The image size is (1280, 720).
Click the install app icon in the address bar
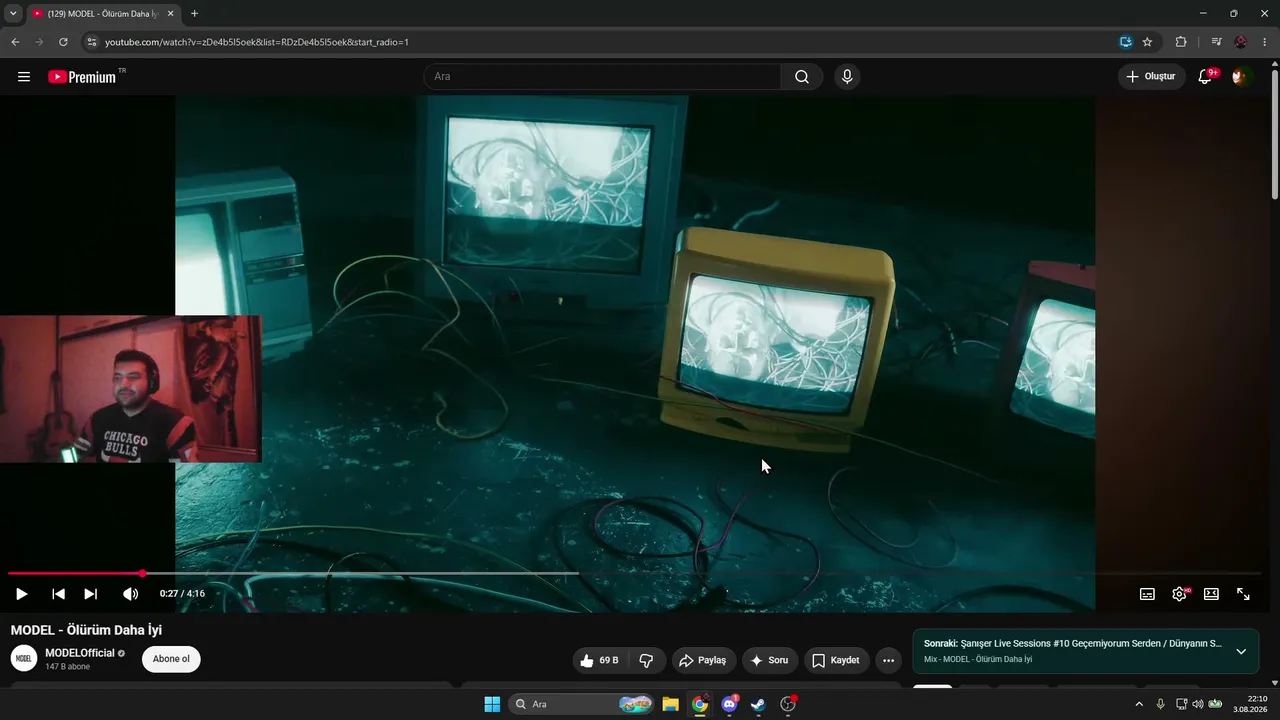coord(1126,42)
